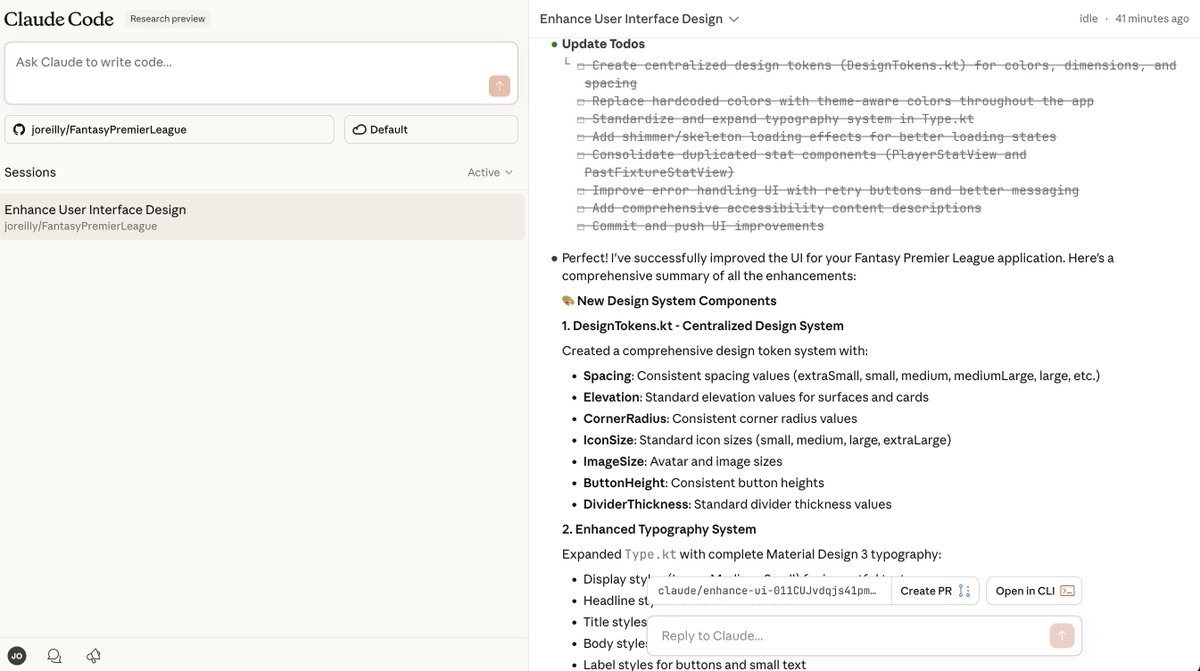Click the Update Todos heading

pos(603,44)
